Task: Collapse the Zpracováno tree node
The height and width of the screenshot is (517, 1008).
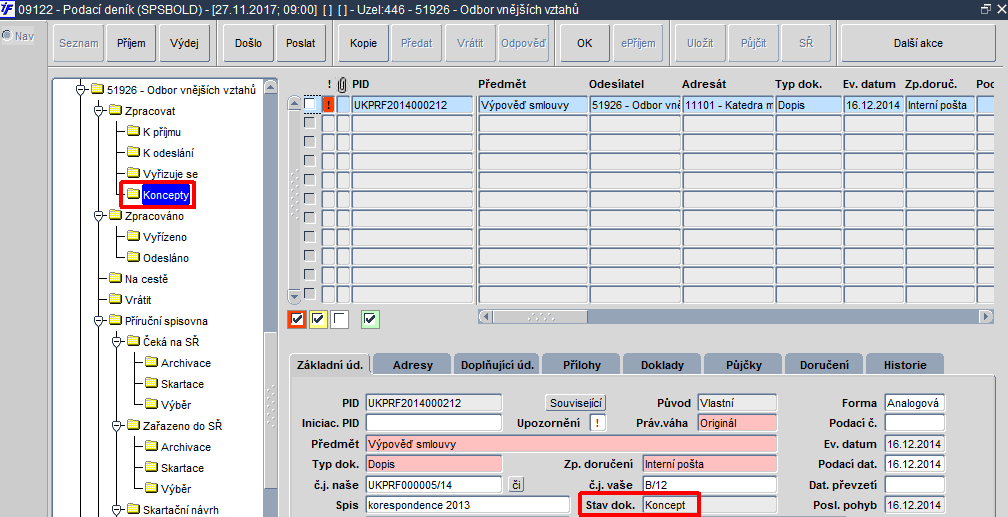Action: (98, 216)
